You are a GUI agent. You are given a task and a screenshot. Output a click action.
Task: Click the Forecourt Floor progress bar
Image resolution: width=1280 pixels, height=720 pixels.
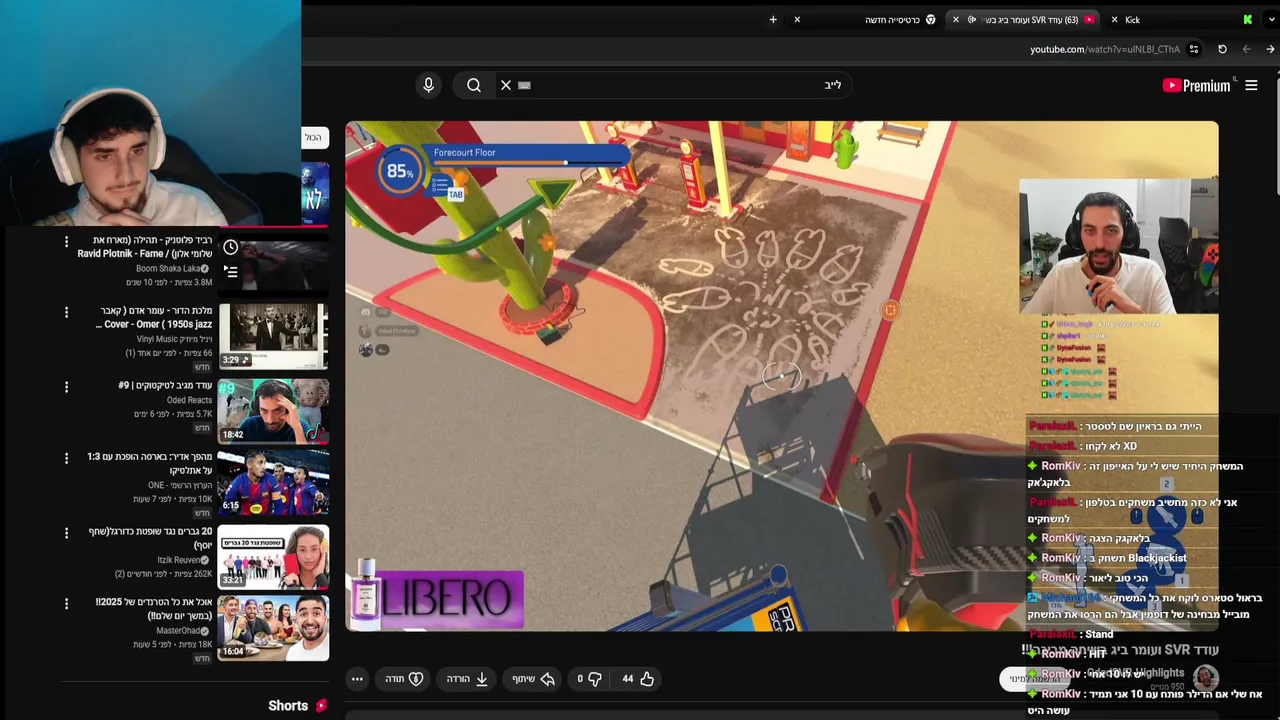point(530,162)
